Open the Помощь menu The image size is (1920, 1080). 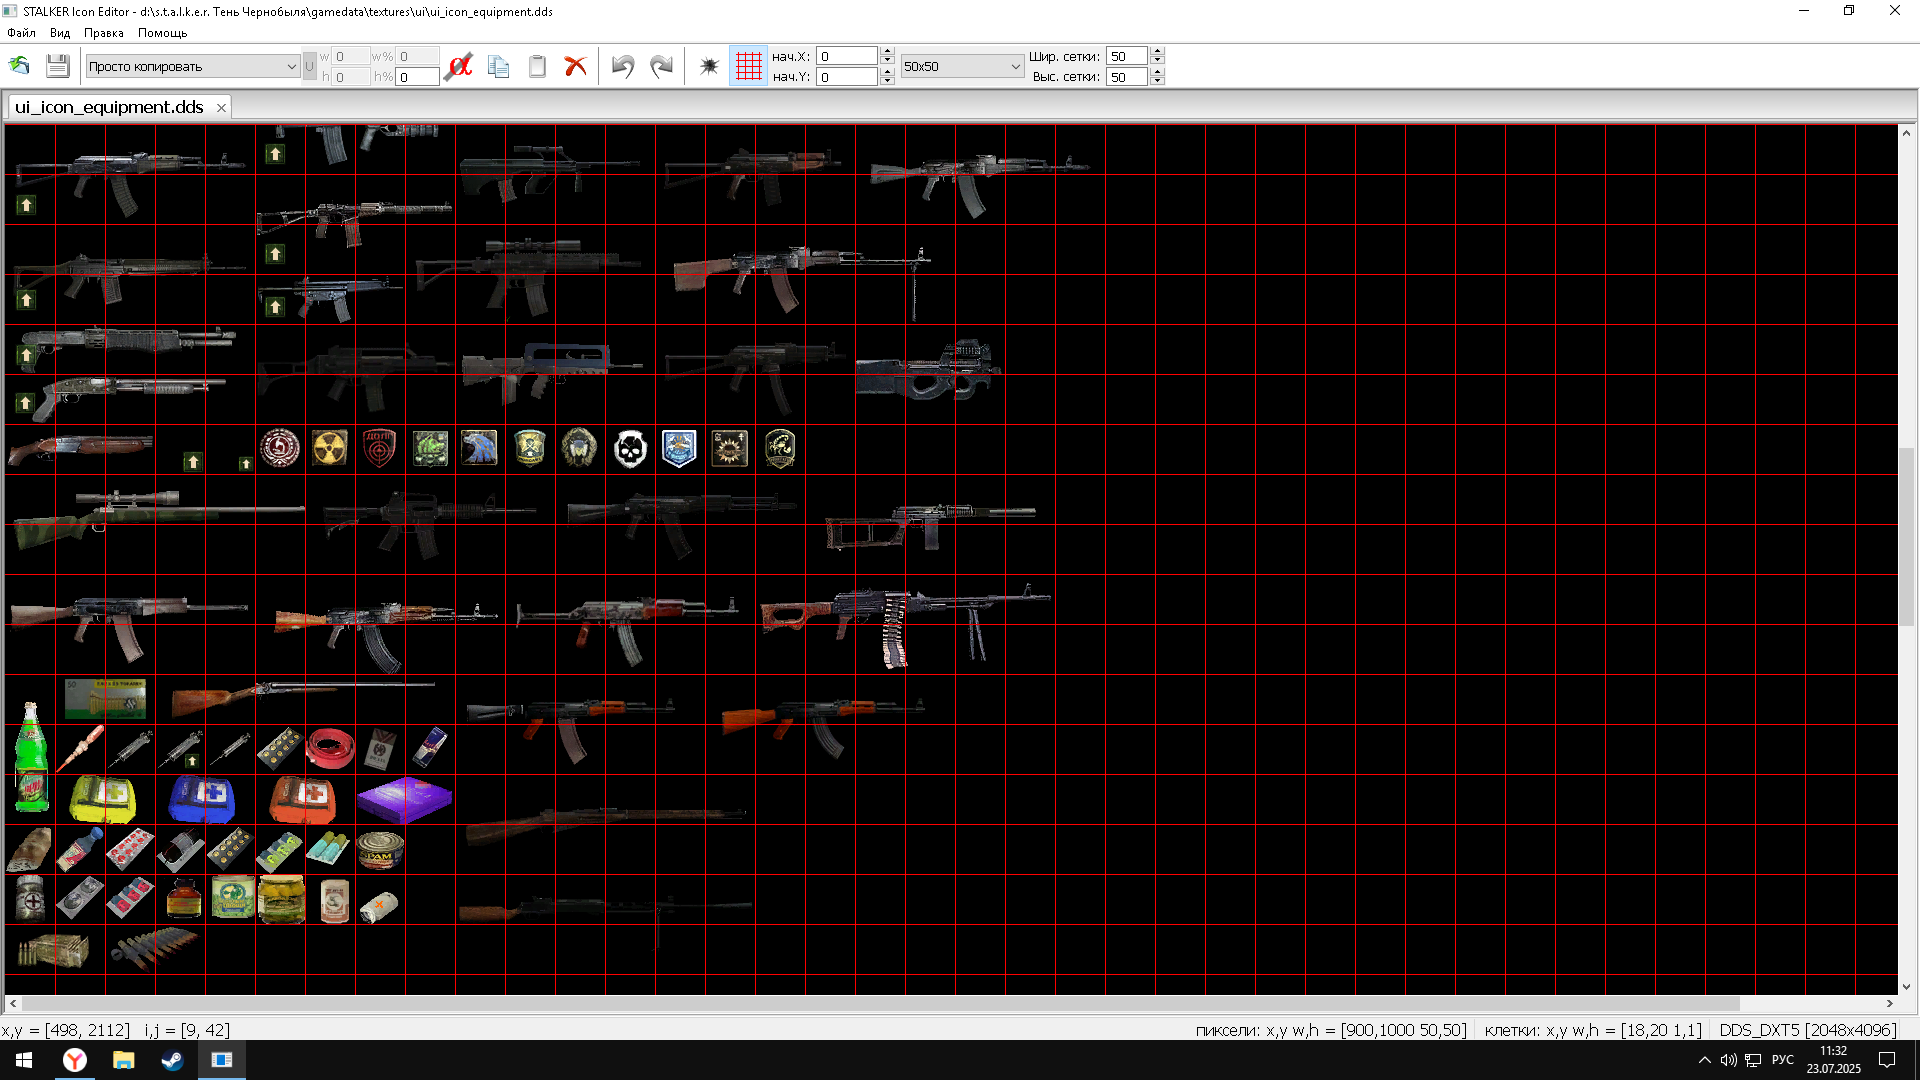pyautogui.click(x=162, y=33)
